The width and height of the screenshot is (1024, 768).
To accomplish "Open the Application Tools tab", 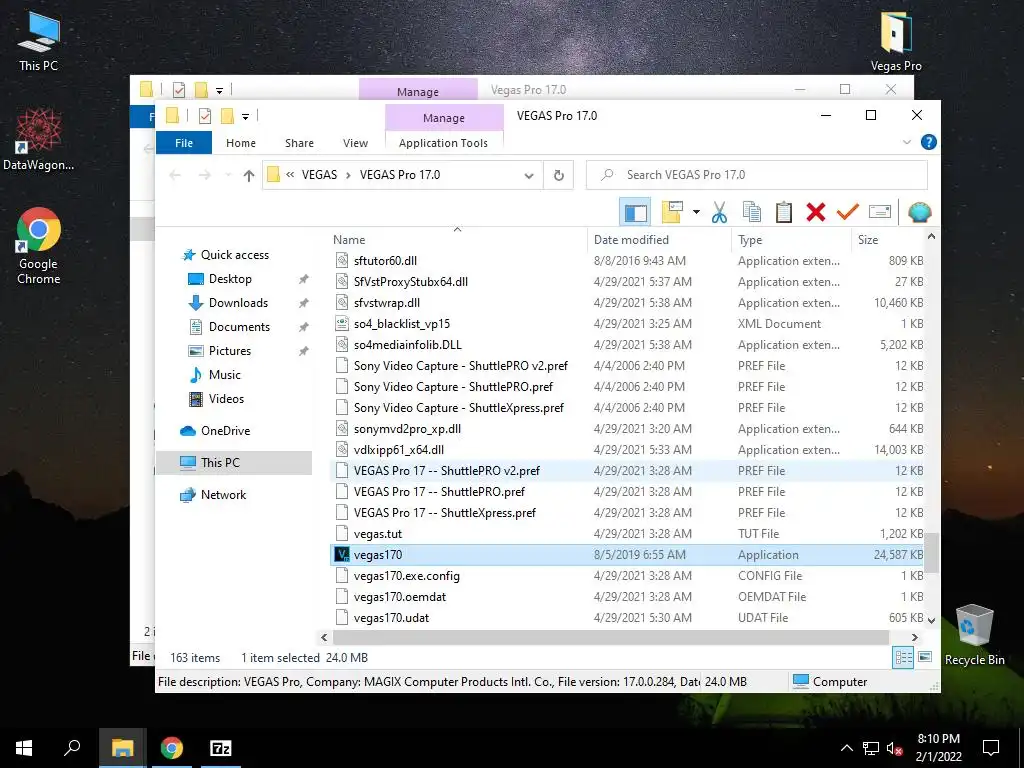I will pos(443,142).
